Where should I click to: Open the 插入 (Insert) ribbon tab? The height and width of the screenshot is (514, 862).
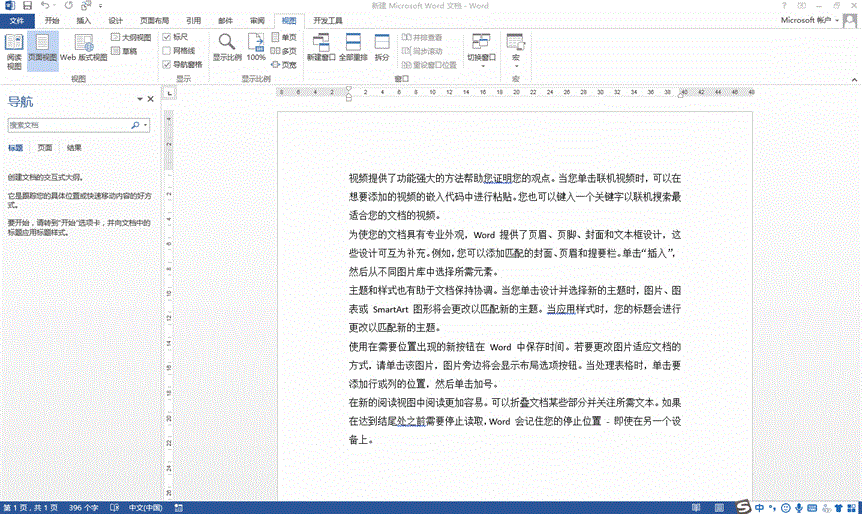tap(83, 20)
